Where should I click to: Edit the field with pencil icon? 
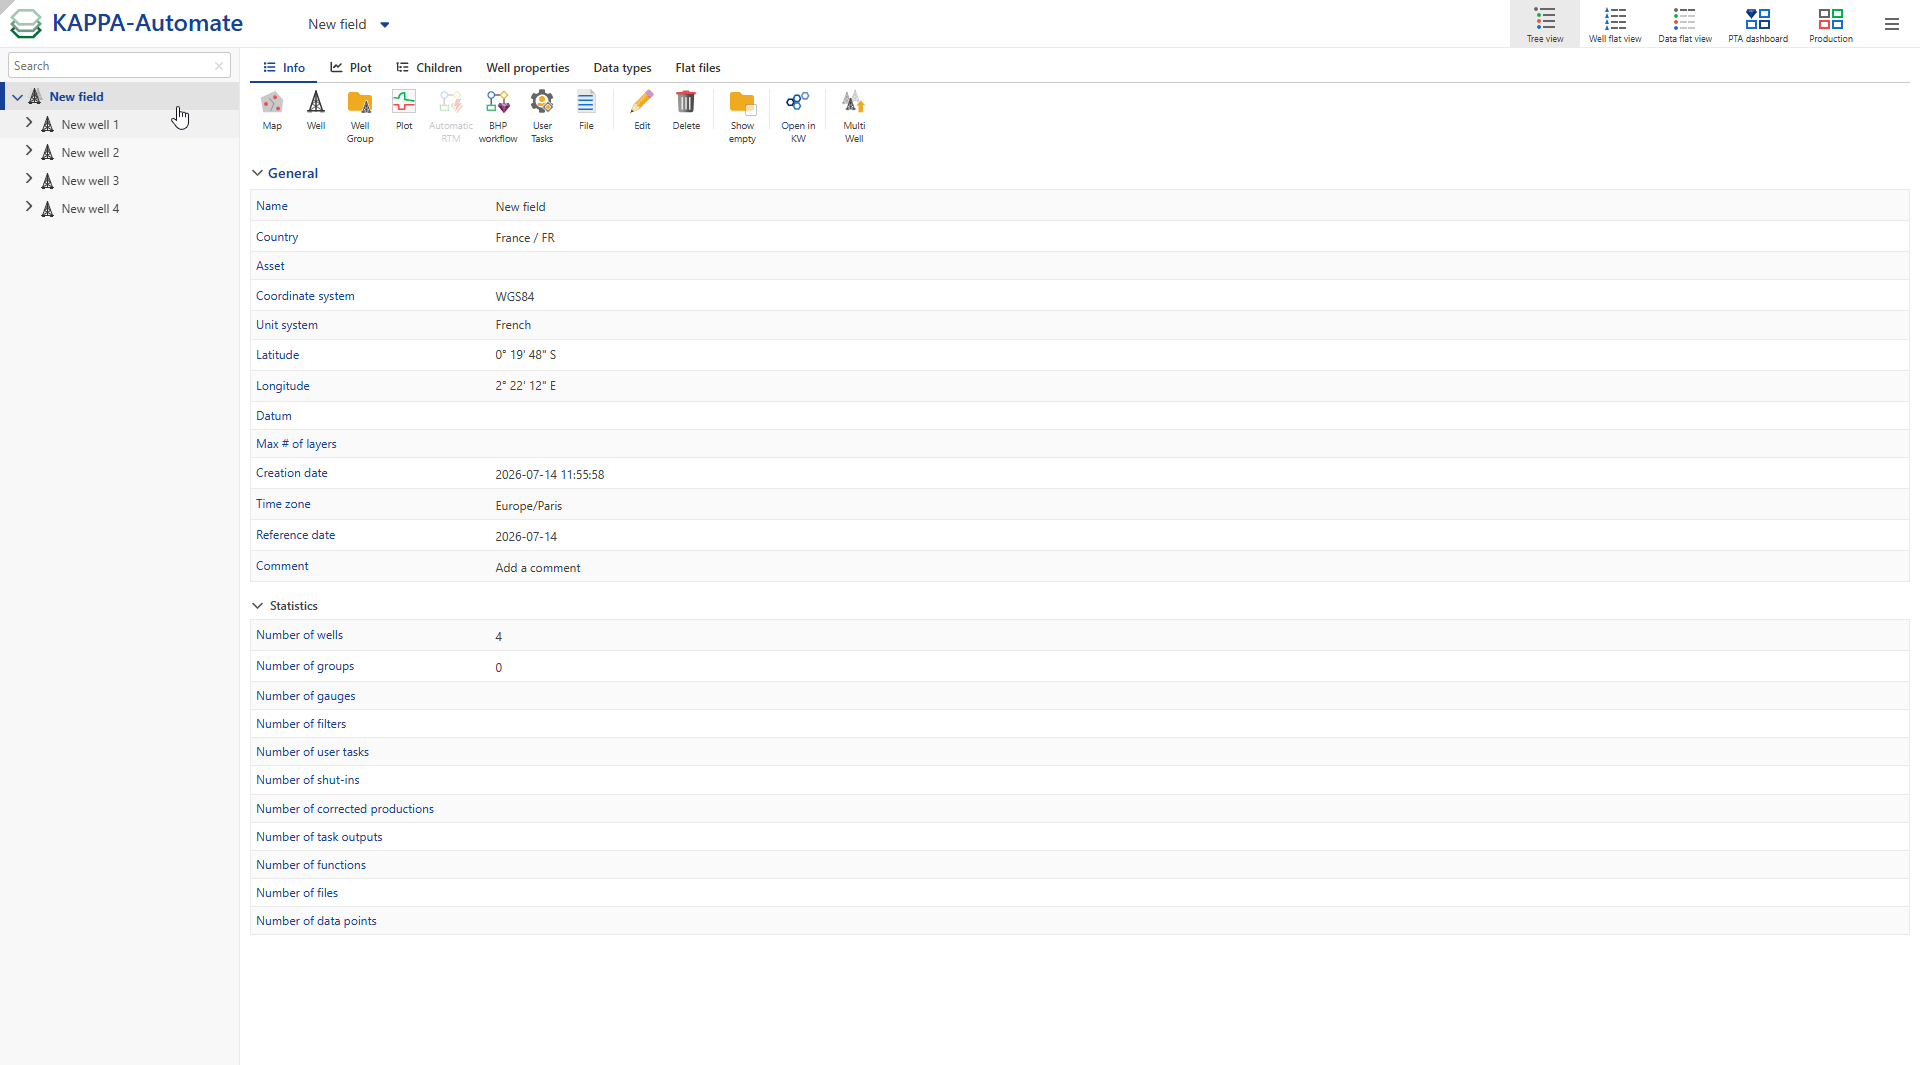[642, 111]
